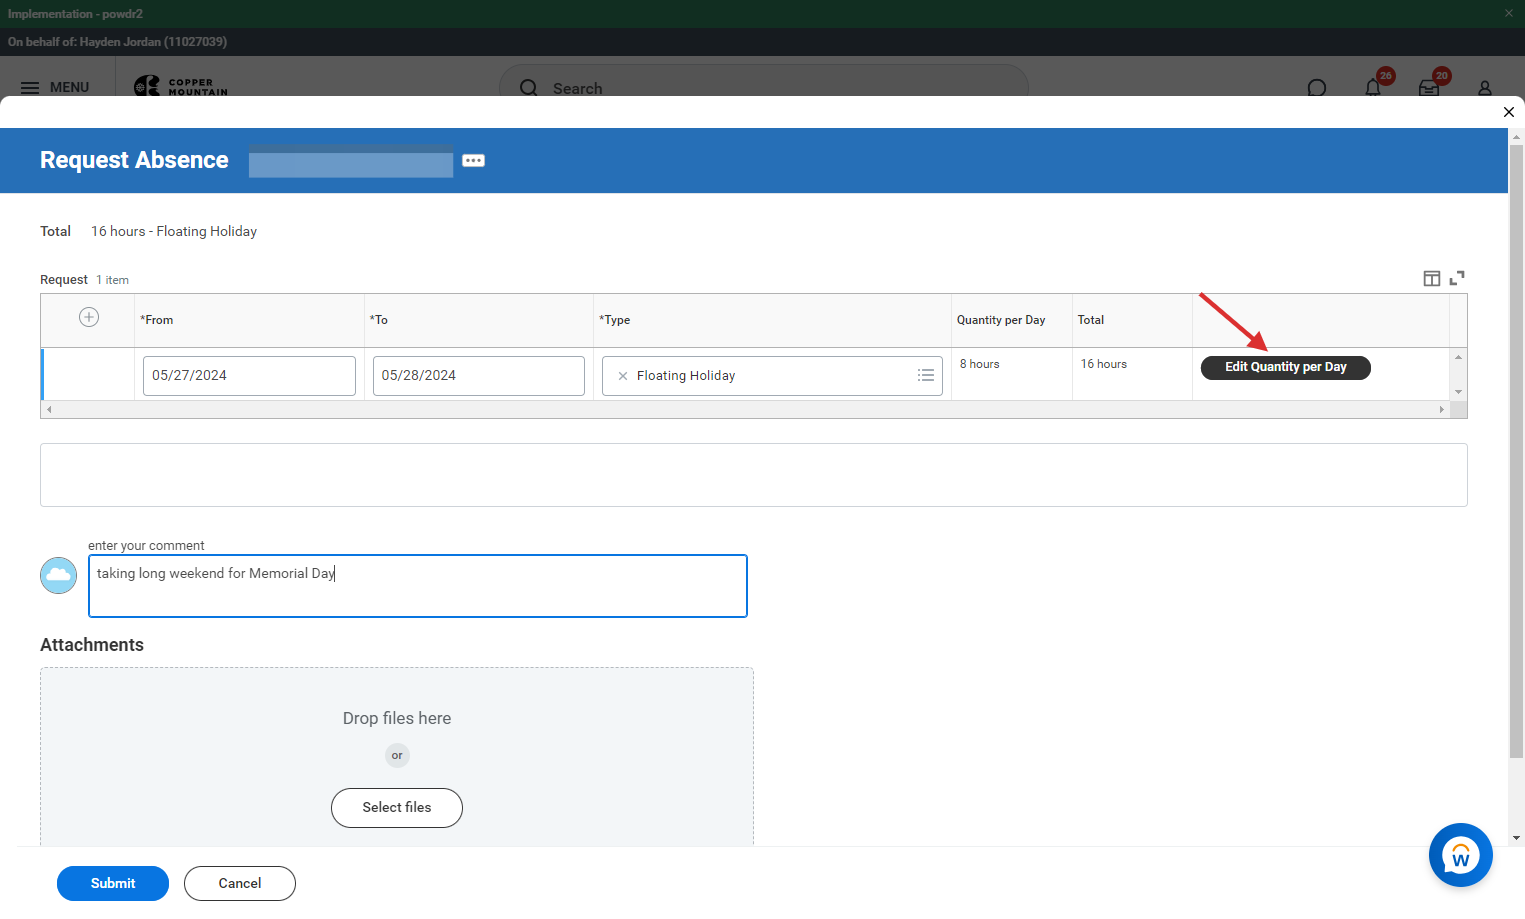Close the Request Absence dialog

pyautogui.click(x=1509, y=112)
